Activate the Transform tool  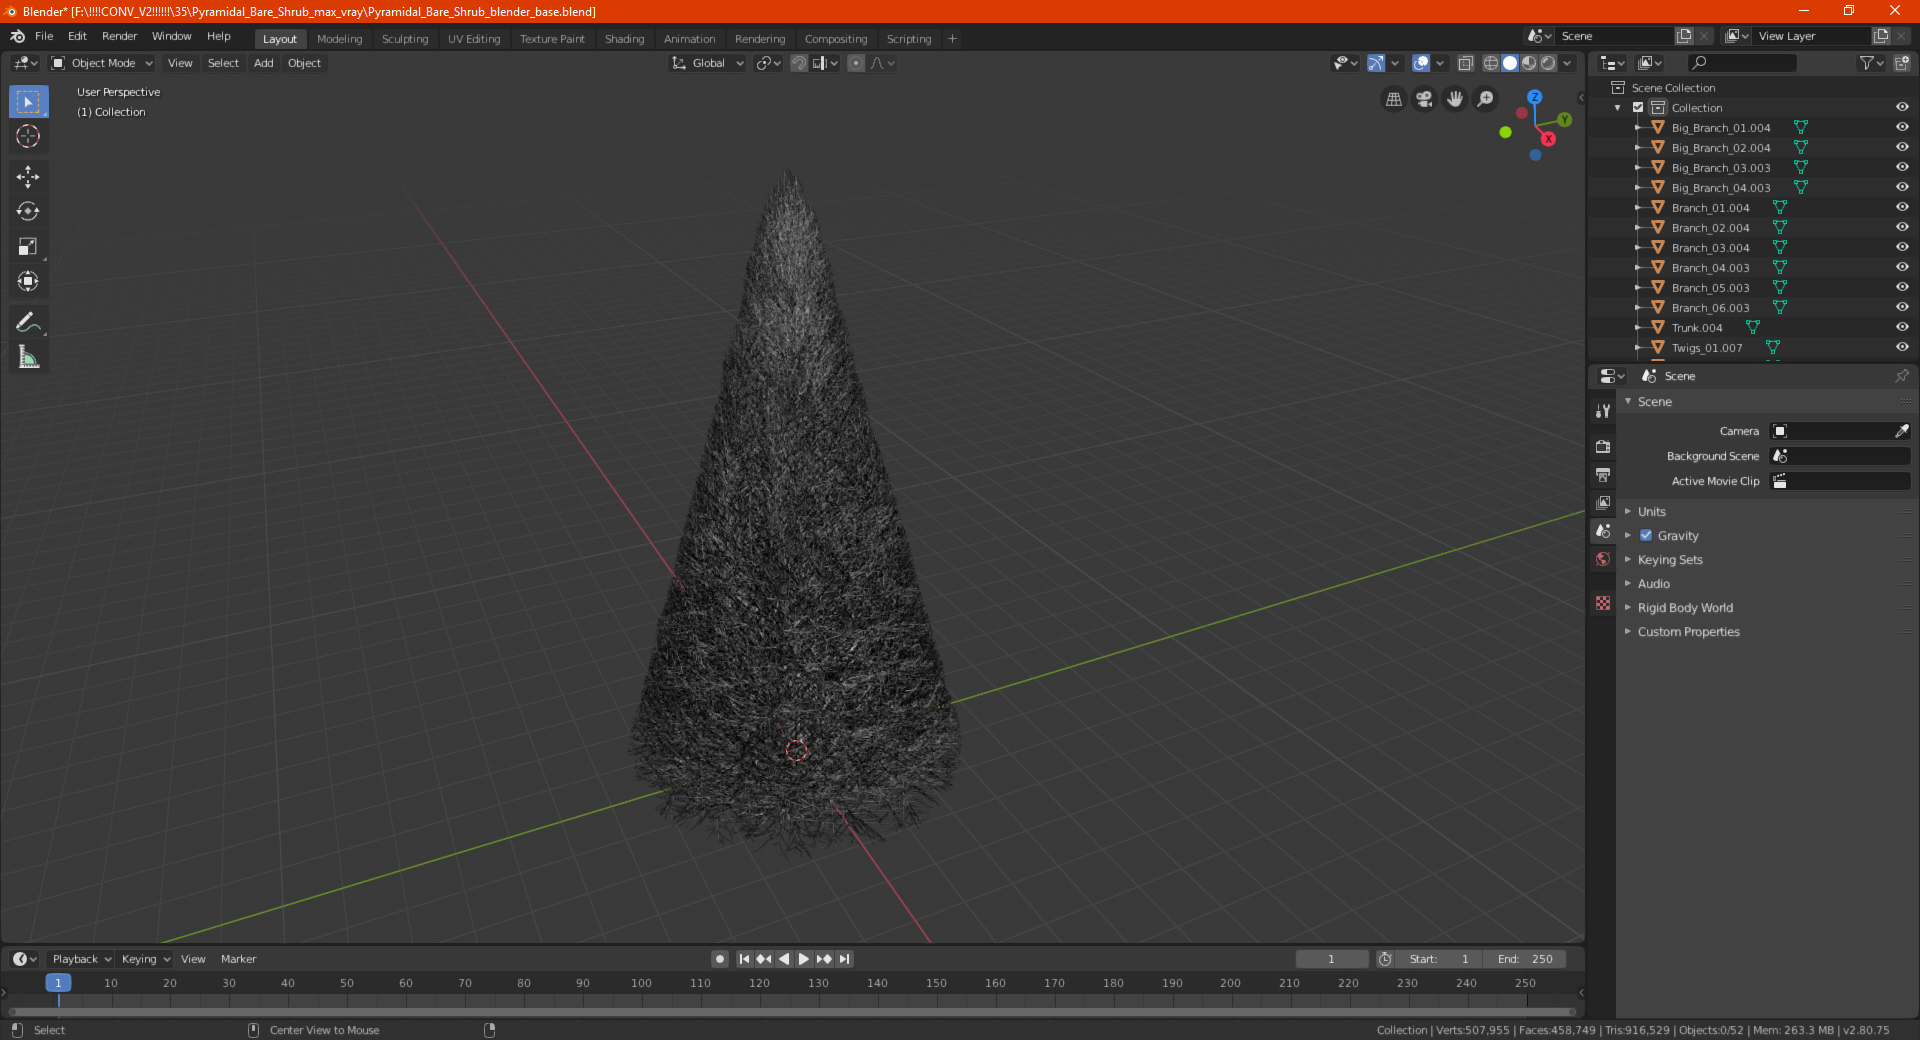tap(28, 282)
